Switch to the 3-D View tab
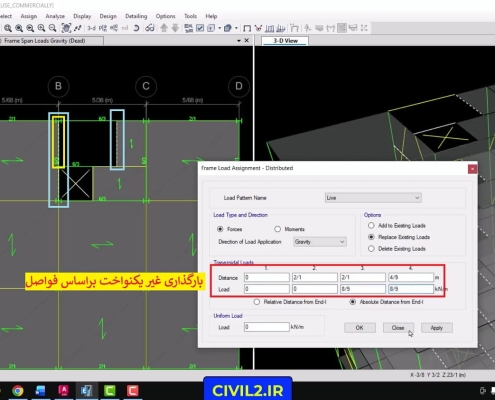The width and height of the screenshot is (495, 400). (x=285, y=41)
